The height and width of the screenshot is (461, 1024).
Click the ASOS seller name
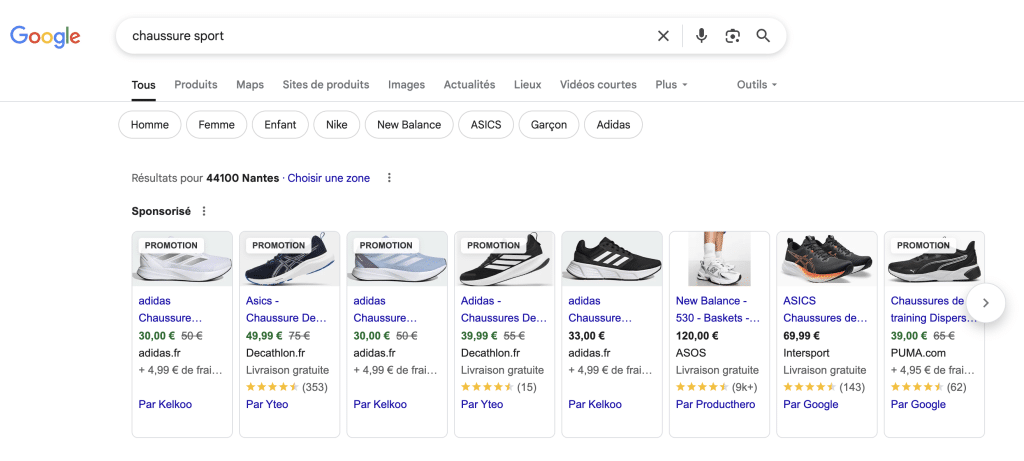pos(691,353)
